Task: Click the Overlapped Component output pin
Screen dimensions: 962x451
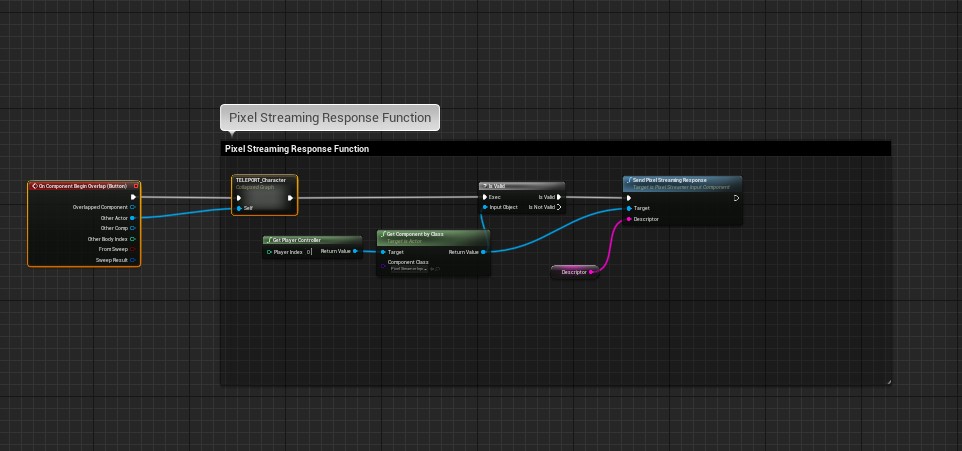Action: 133,207
